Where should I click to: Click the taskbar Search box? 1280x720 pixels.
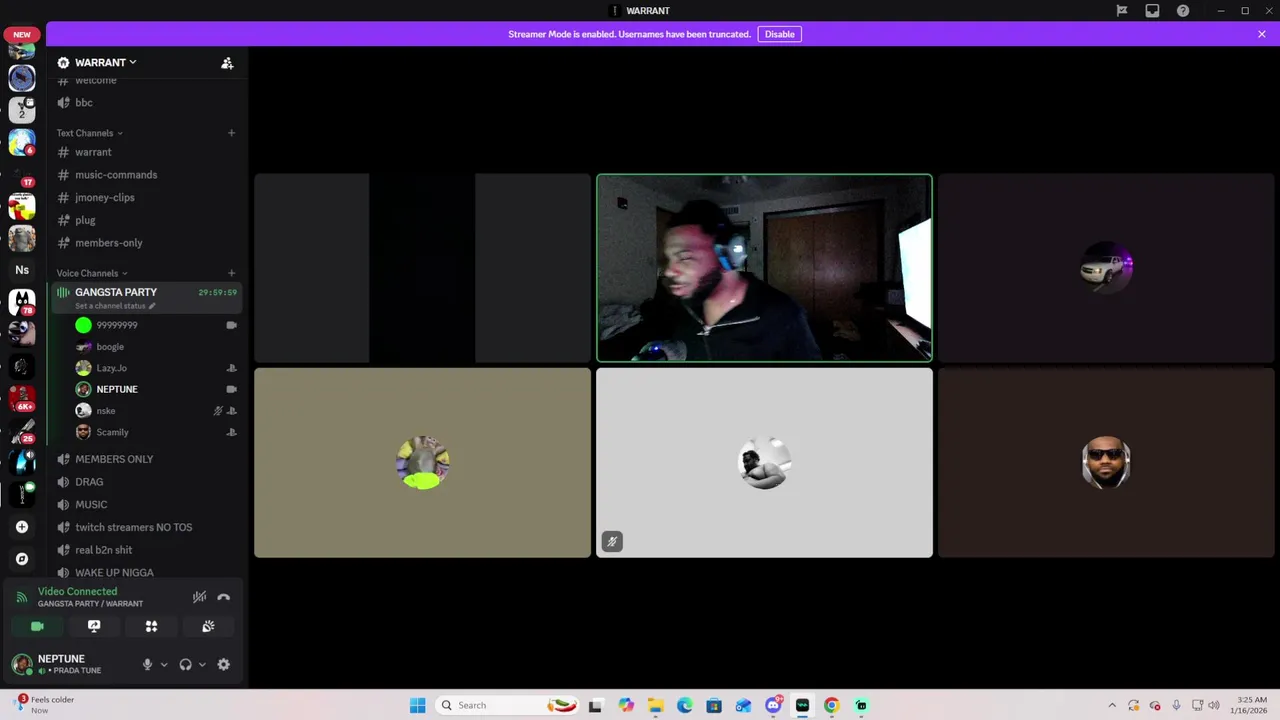point(507,705)
